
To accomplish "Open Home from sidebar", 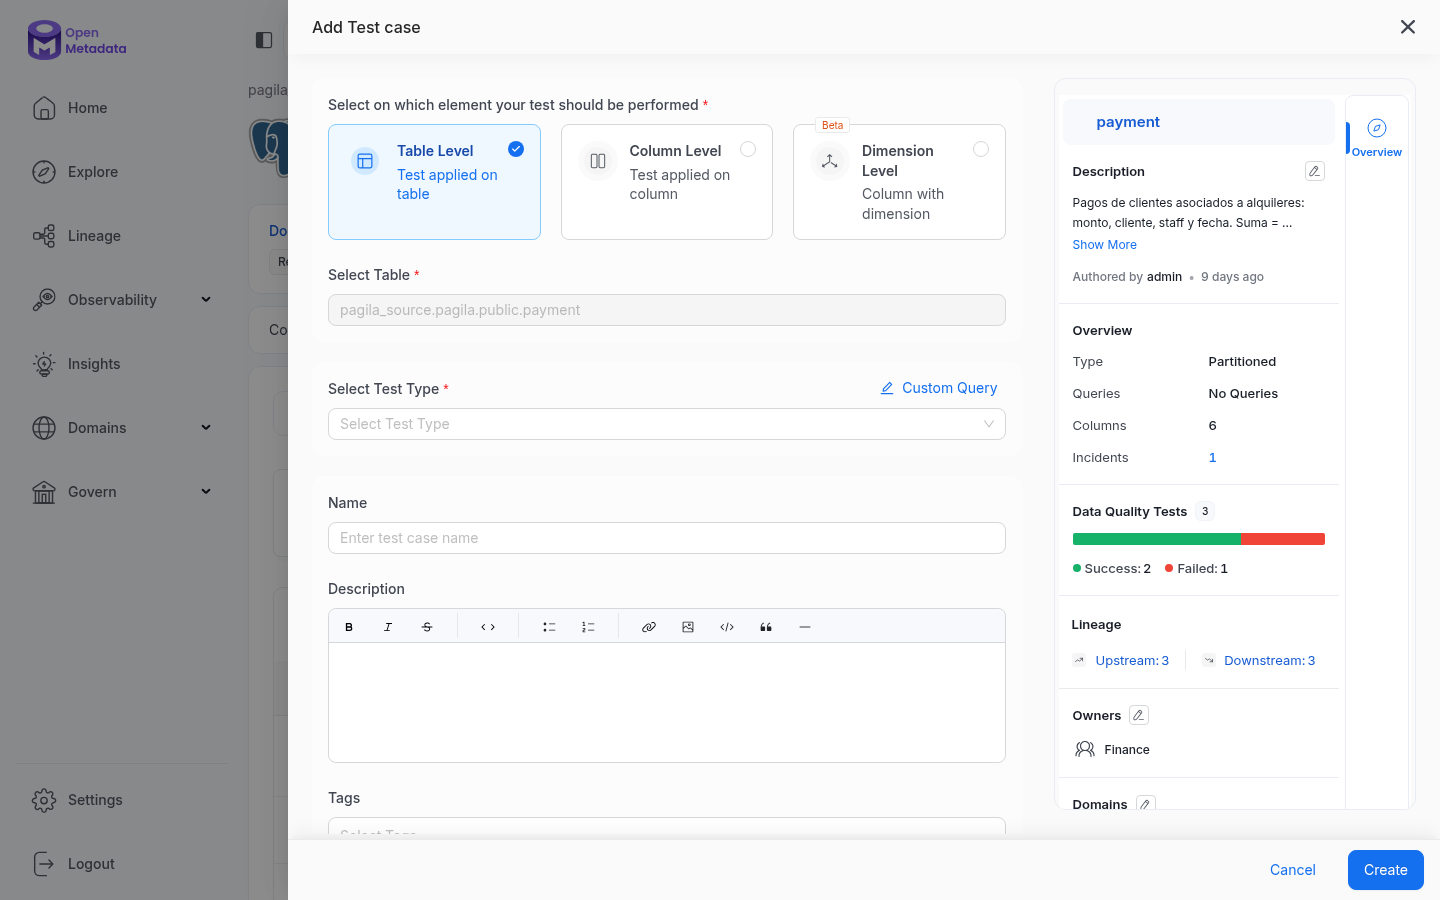I will coord(87,108).
